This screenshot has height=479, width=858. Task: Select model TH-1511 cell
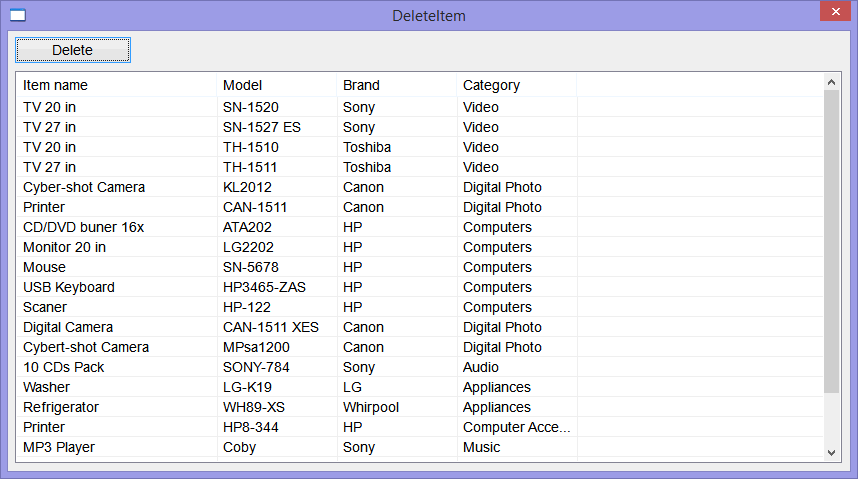[x=250, y=168]
